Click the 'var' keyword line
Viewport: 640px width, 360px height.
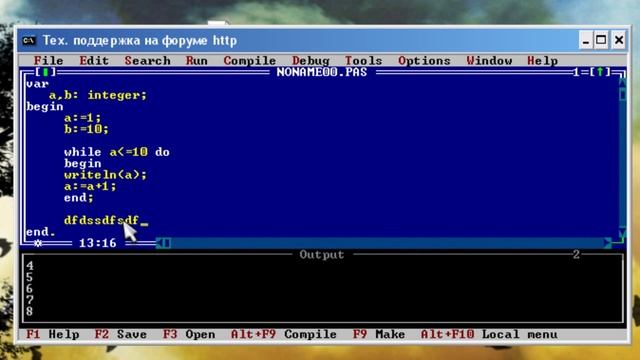point(37,84)
